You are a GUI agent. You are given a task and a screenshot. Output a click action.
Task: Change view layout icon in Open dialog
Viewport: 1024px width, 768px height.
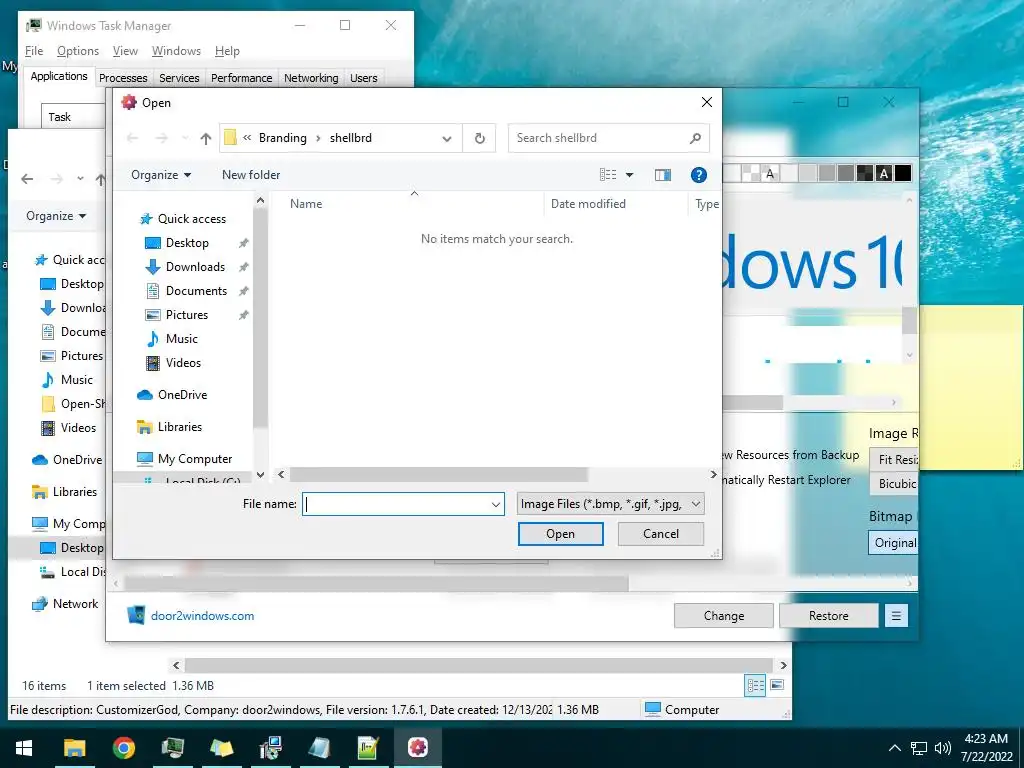coord(608,175)
